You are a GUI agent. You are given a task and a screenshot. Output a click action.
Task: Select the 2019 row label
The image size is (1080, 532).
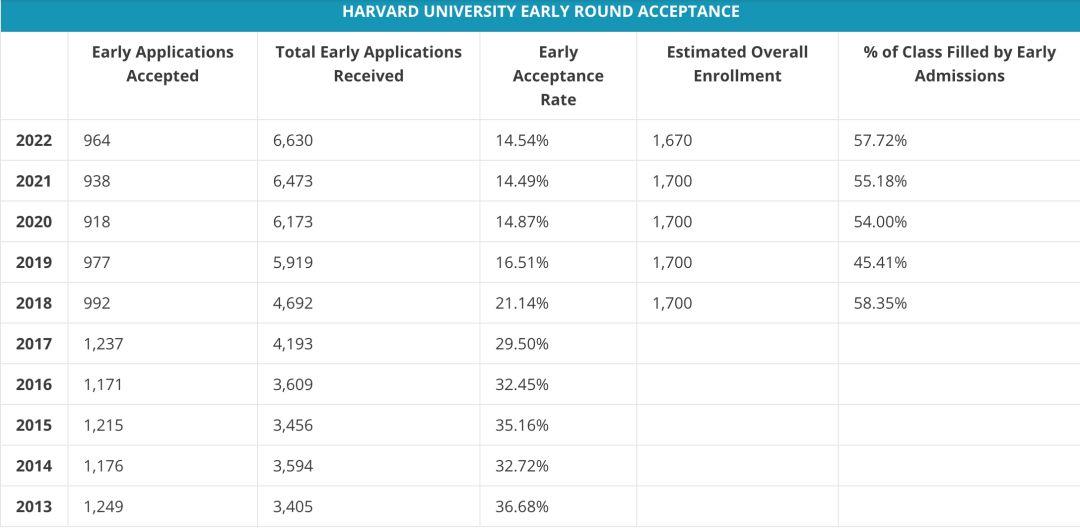(34, 263)
